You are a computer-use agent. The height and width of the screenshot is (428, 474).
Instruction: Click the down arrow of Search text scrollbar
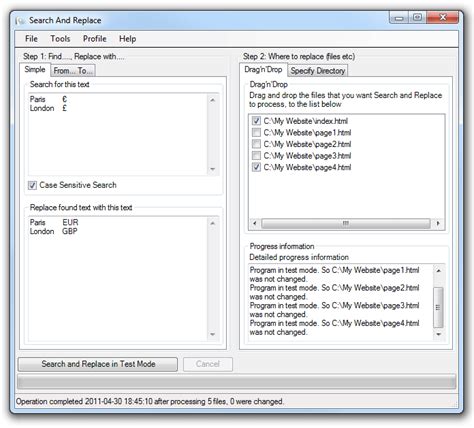(213, 169)
